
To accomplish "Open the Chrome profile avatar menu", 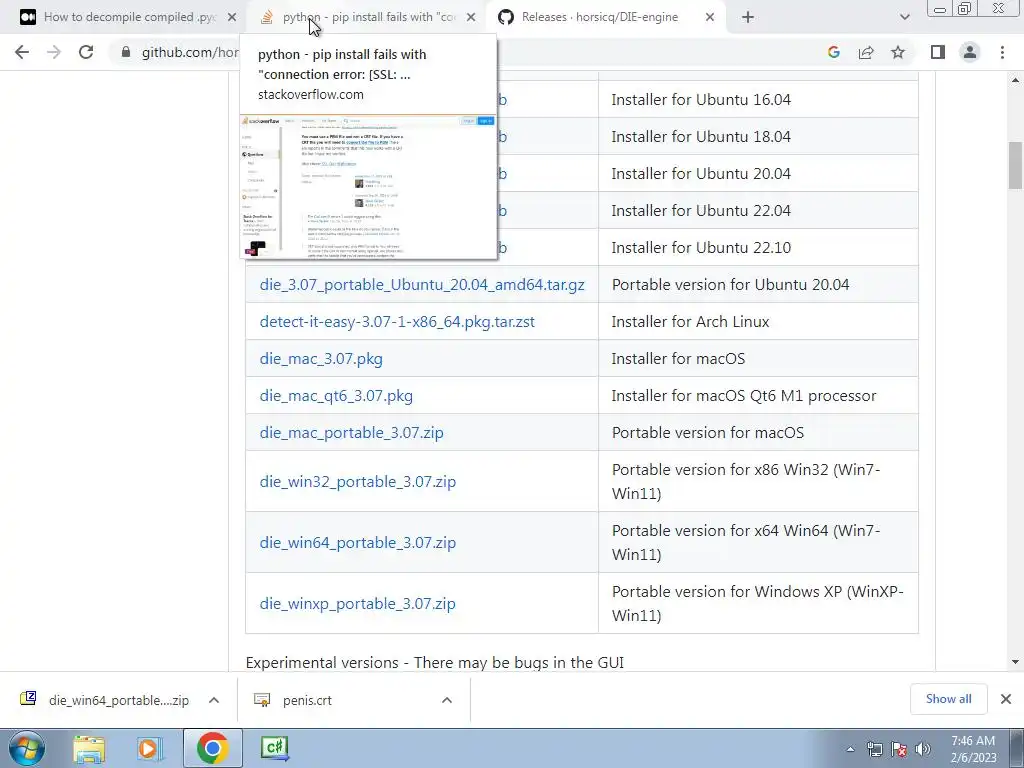I will pyautogui.click(x=970, y=52).
